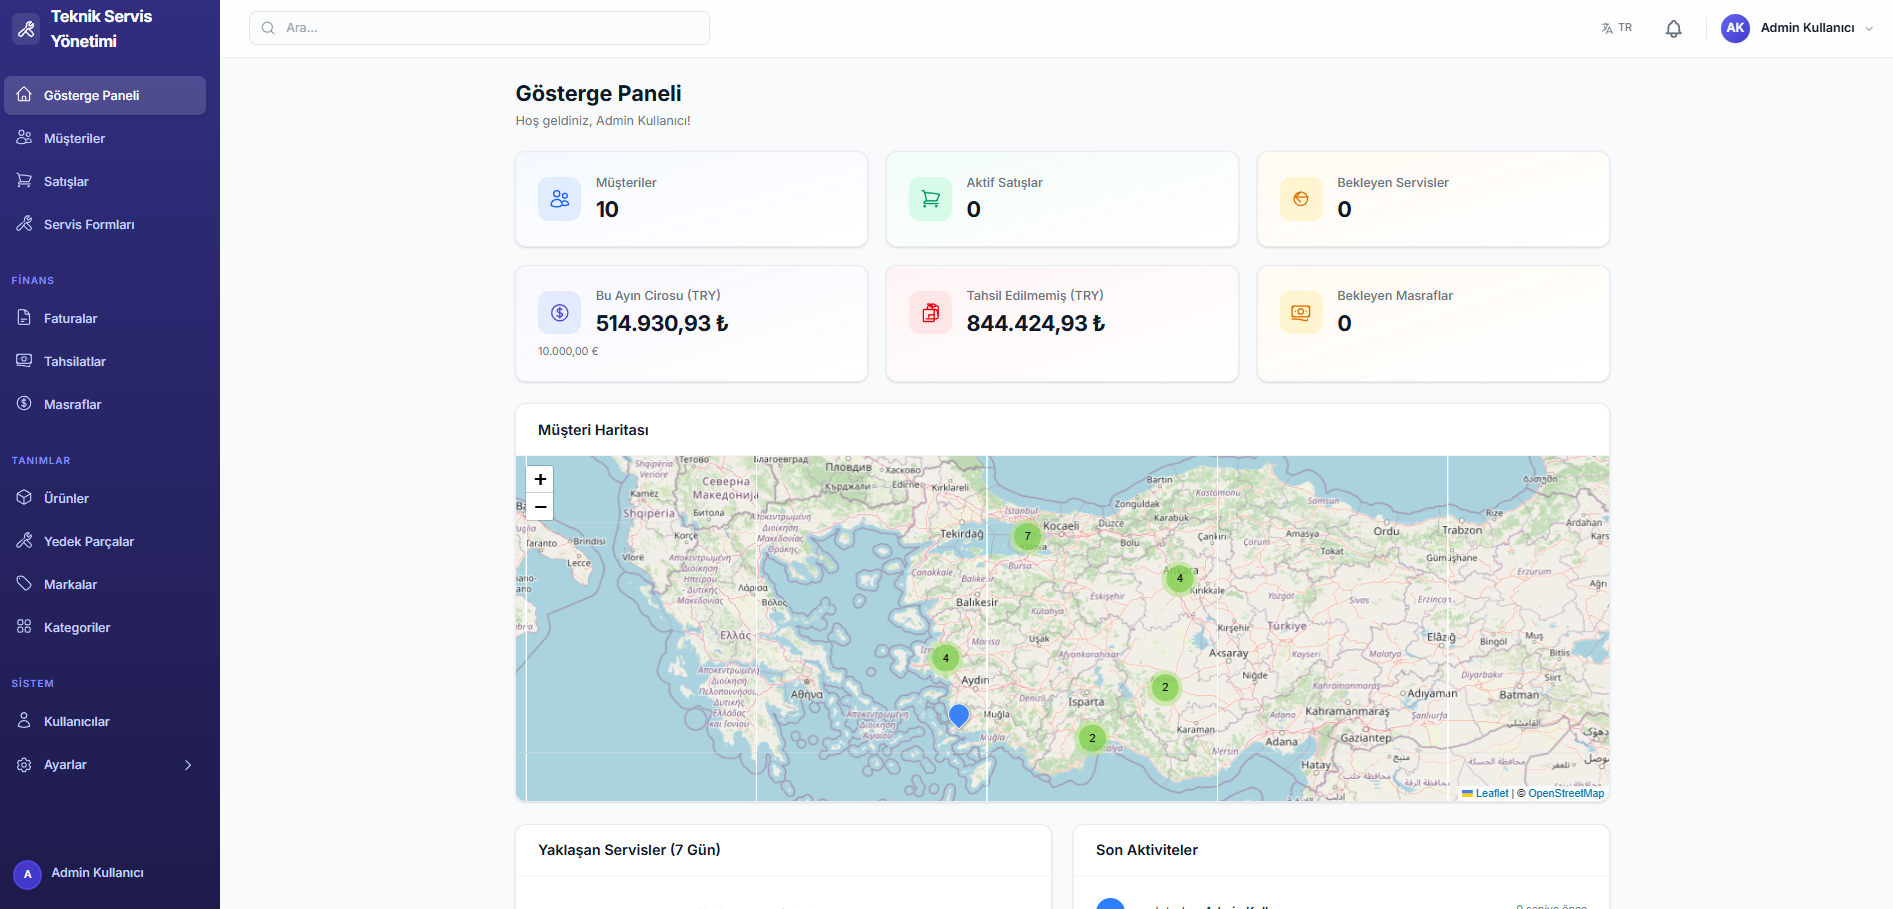The height and width of the screenshot is (909, 1893).
Task: Open Müşteriler in the sidebar
Action: (x=74, y=139)
